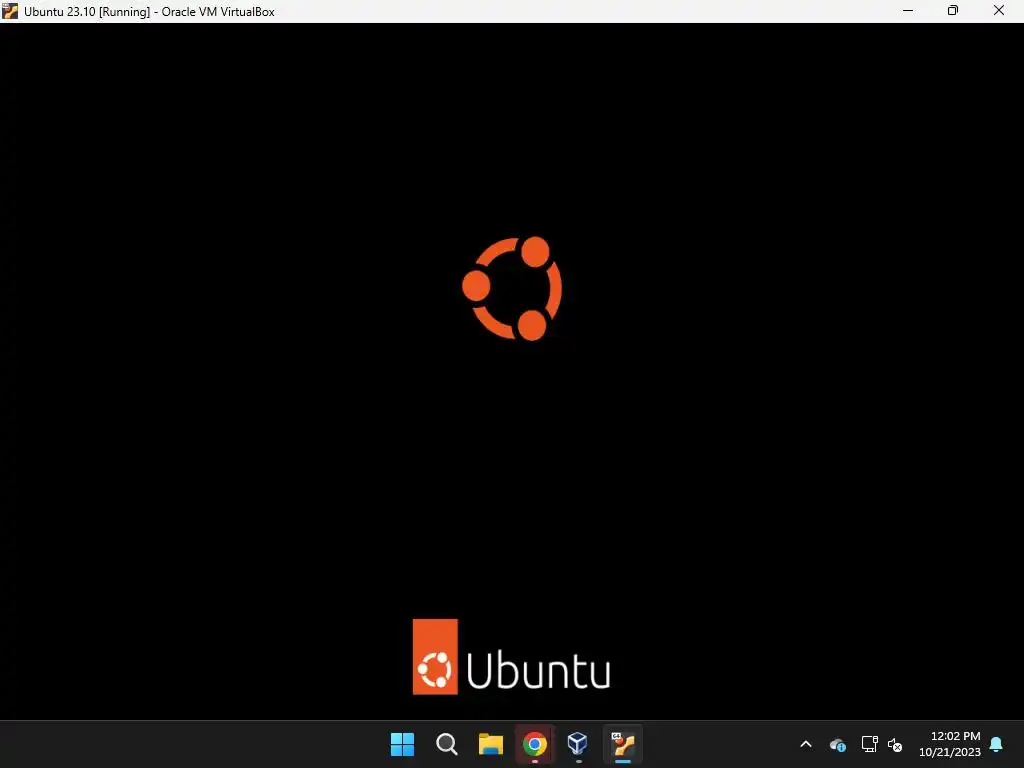1024x768 pixels.
Task: Open the notification bell icon
Action: 996,744
